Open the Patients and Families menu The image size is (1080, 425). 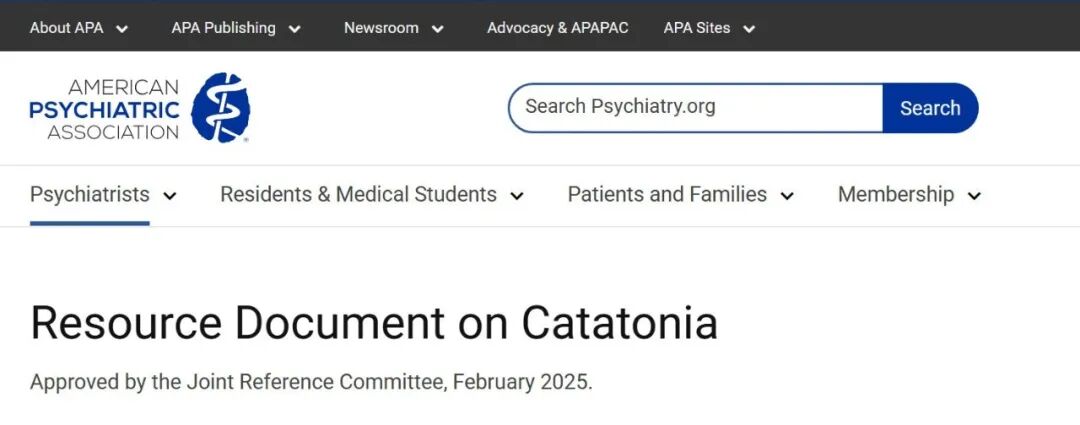click(667, 194)
